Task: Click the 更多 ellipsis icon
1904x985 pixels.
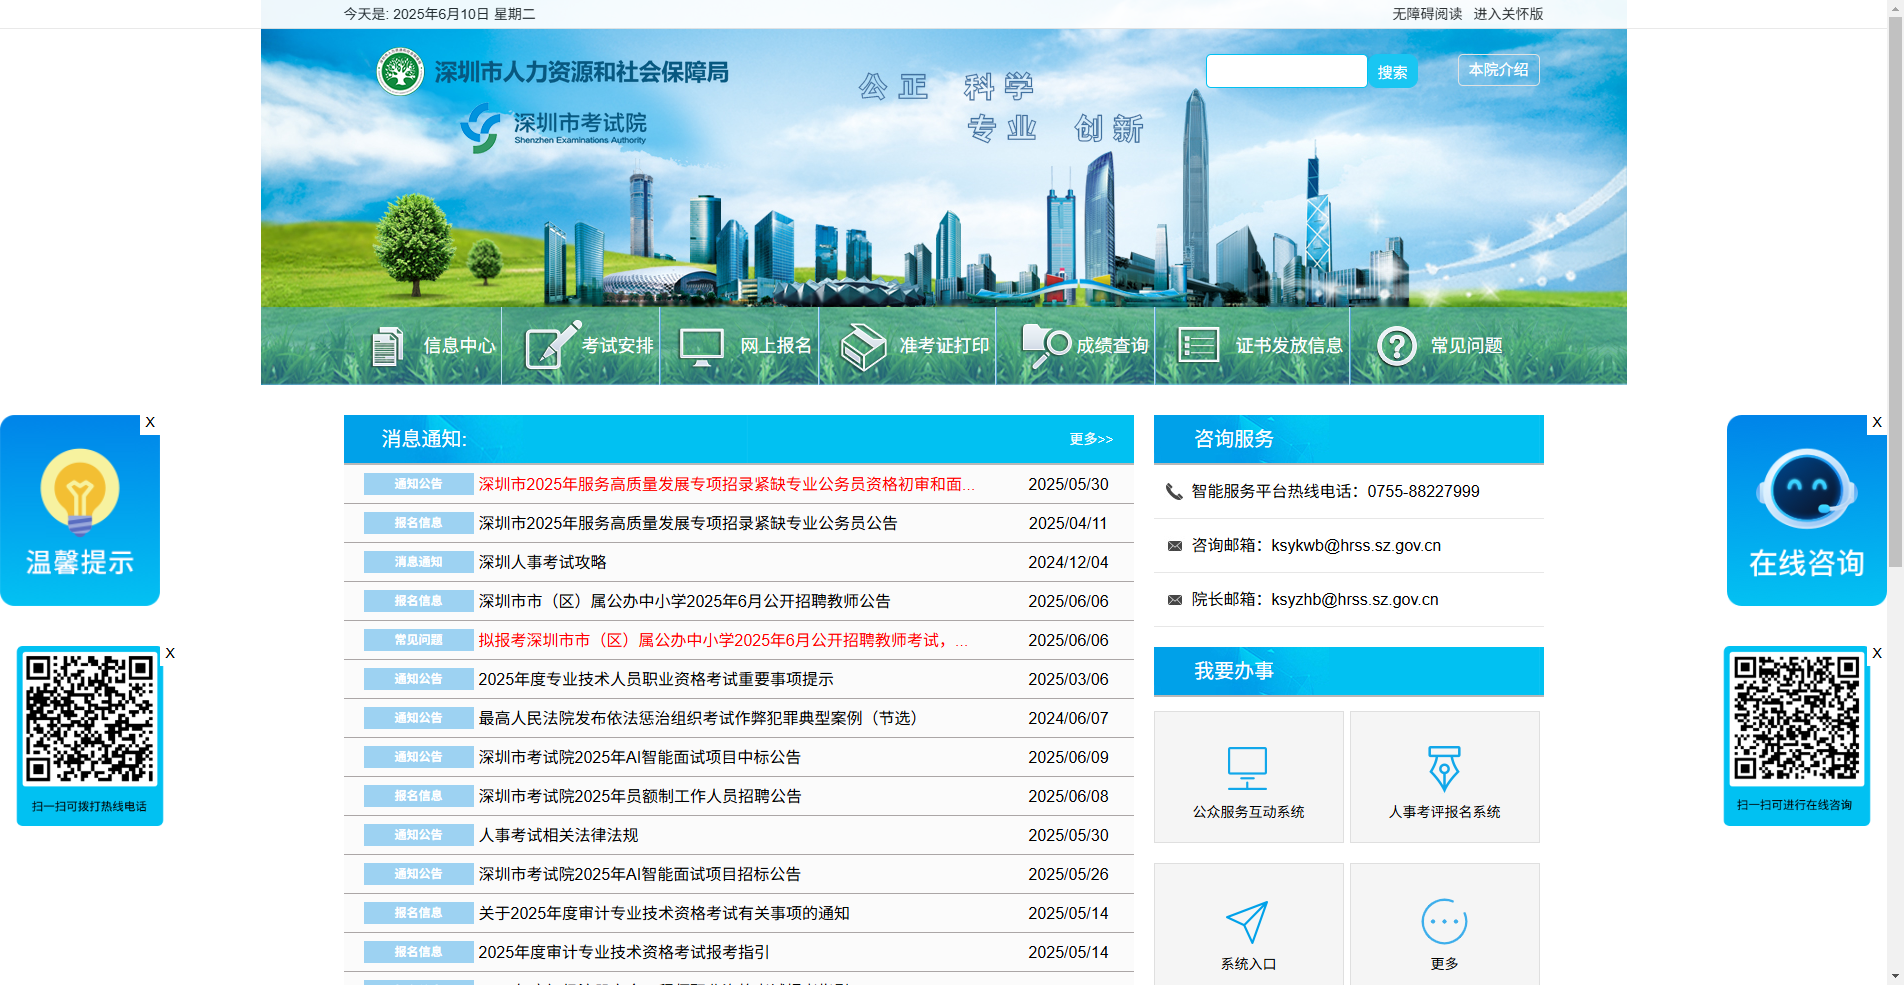Action: coord(1443,922)
